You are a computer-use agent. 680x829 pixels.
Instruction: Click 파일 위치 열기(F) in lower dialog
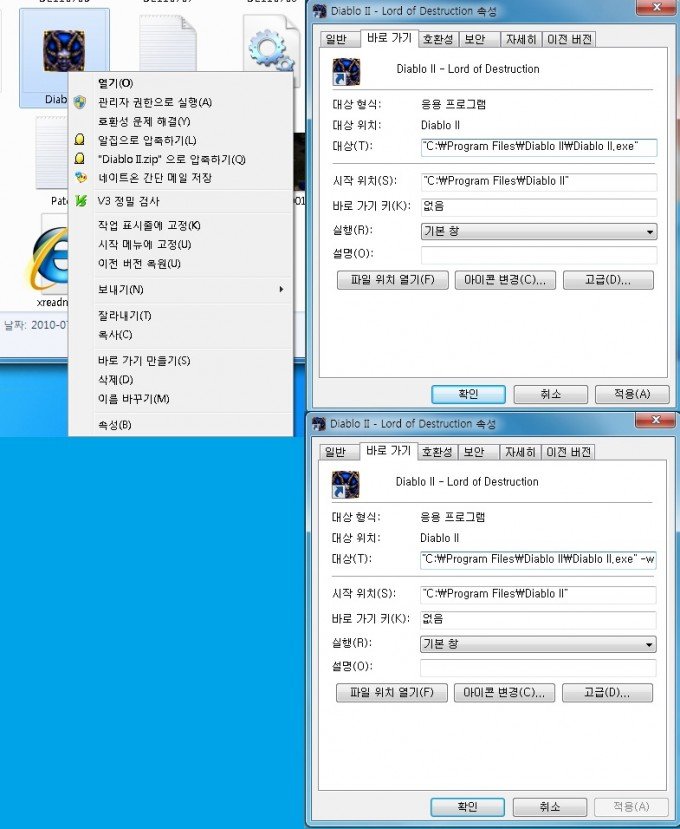pos(391,693)
